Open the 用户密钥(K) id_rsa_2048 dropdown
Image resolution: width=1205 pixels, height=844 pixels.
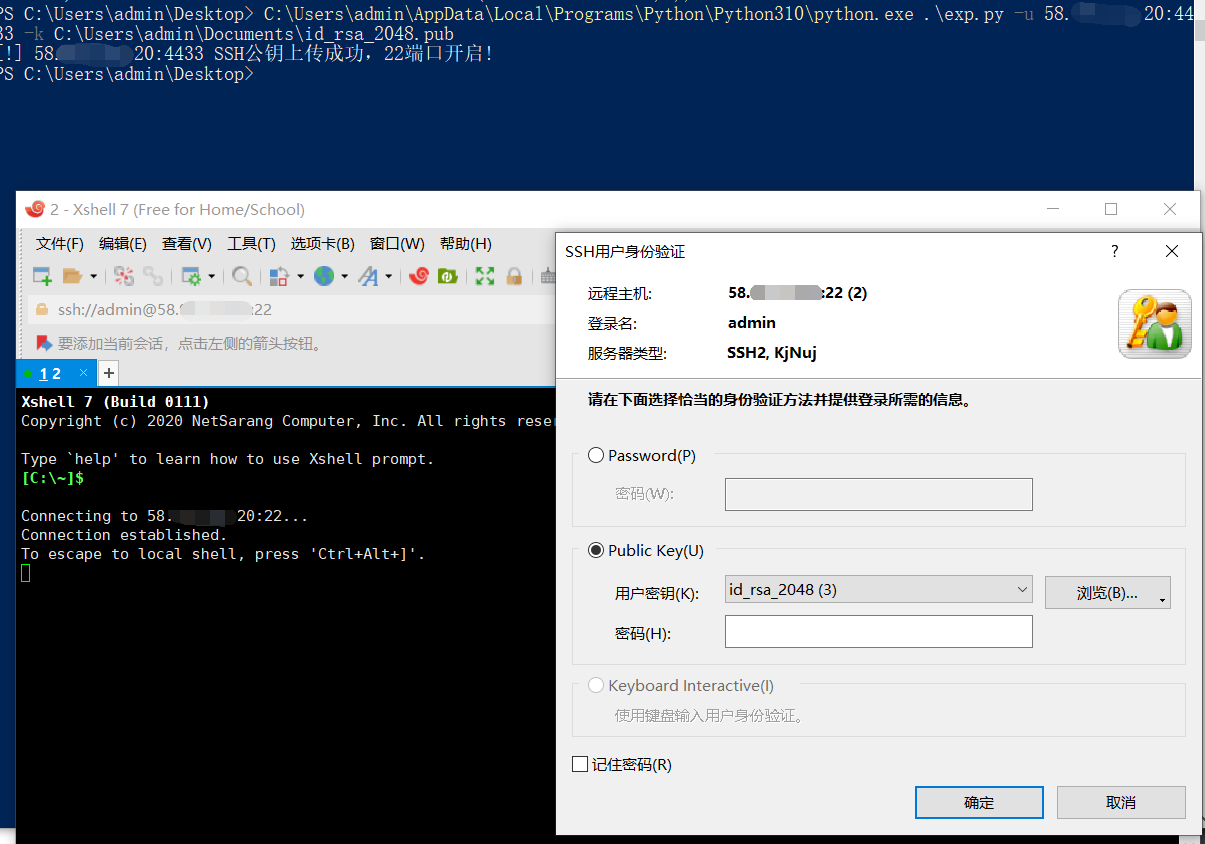(x=879, y=590)
